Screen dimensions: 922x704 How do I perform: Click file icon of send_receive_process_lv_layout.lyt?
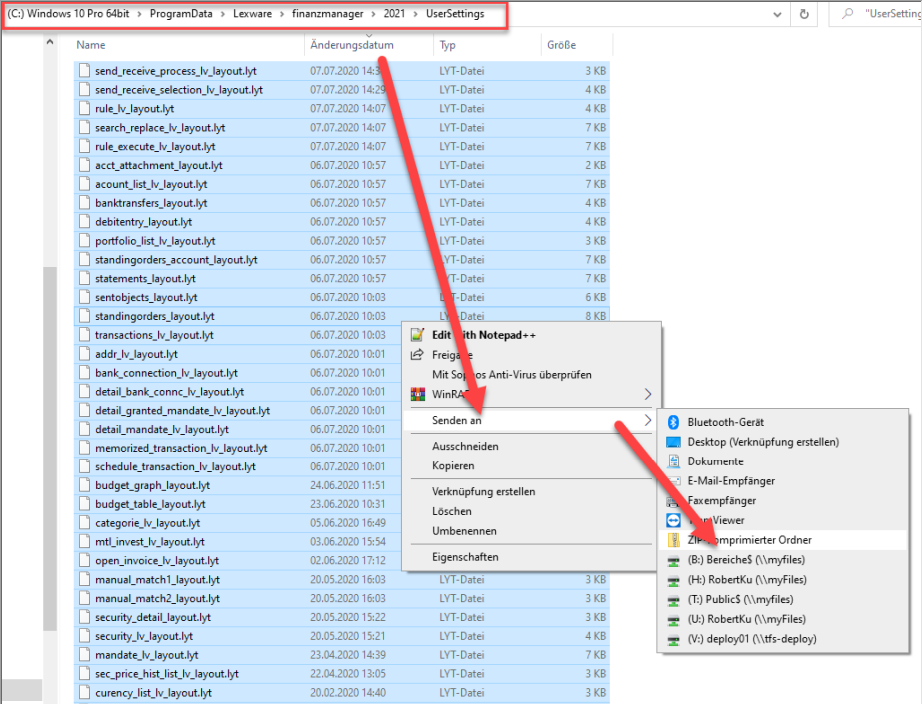pyautogui.click(x=85, y=71)
